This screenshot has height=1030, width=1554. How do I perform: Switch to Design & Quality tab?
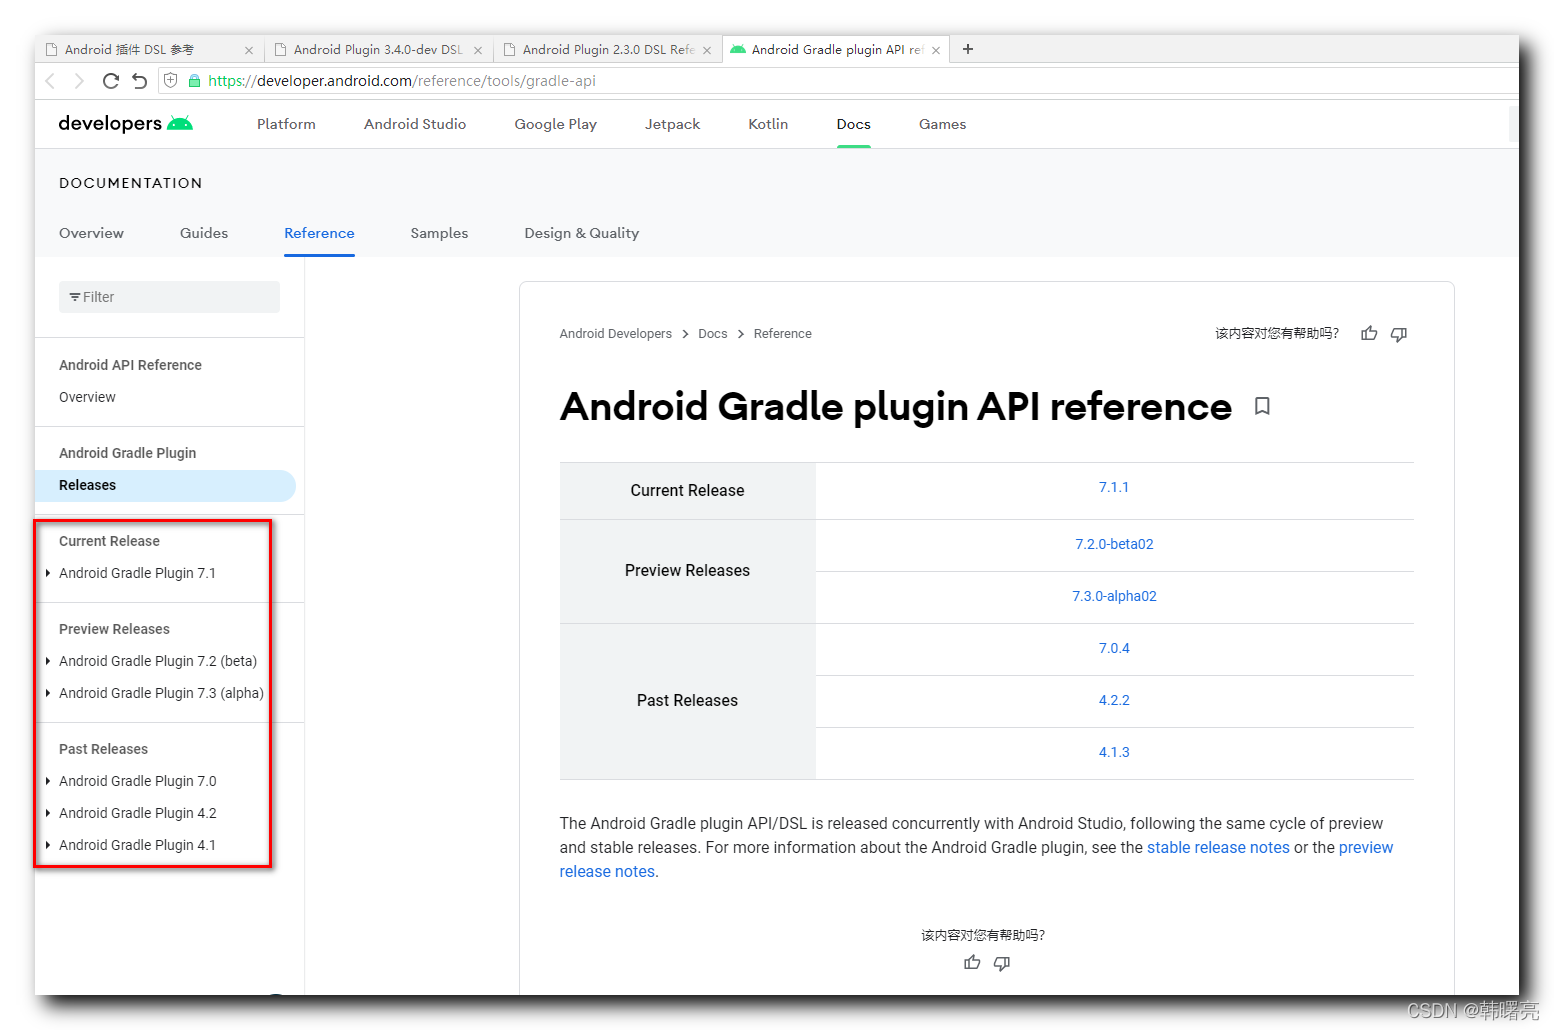582,233
